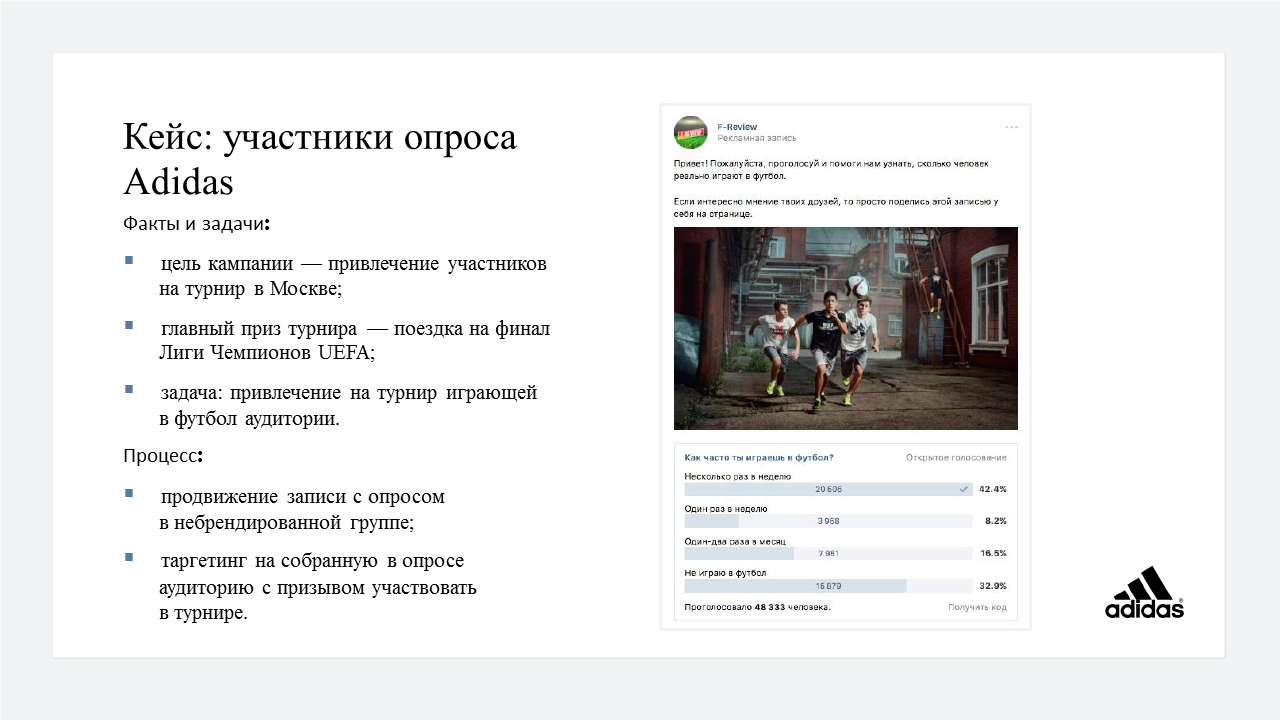
Task: Click the 16.5% result value
Action: point(992,553)
